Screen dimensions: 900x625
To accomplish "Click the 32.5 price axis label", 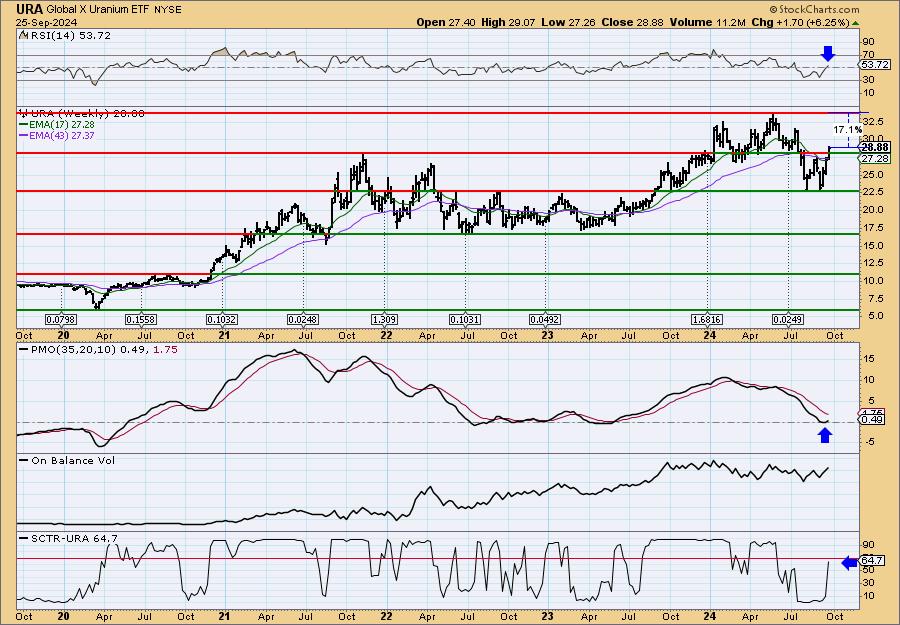I will coord(871,121).
